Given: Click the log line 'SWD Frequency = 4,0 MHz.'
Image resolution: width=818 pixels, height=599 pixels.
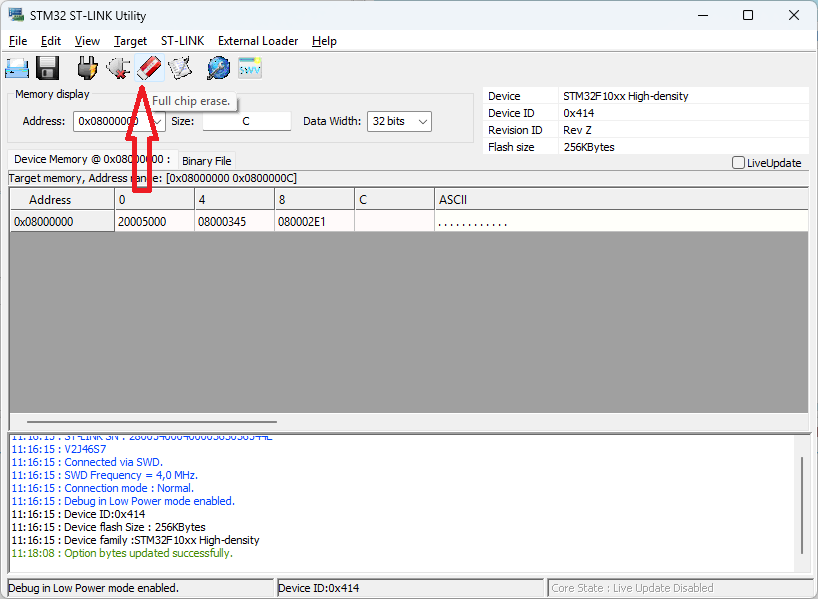Looking at the screenshot, I should 105,475.
